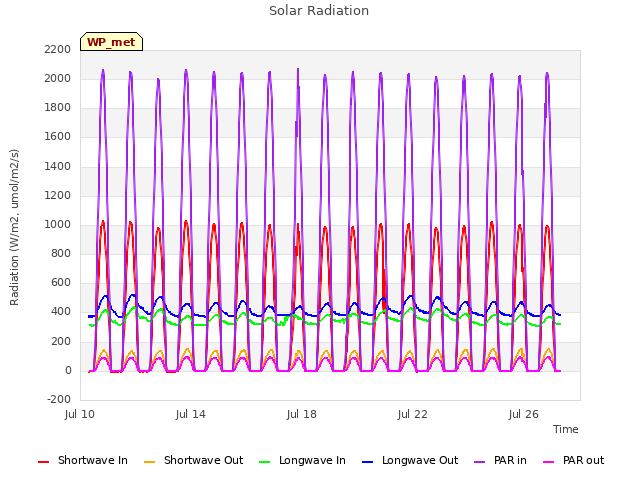The image size is (640, 480).
Task: Click the Jul 18 x-axis tick label
Action: click(302, 415)
